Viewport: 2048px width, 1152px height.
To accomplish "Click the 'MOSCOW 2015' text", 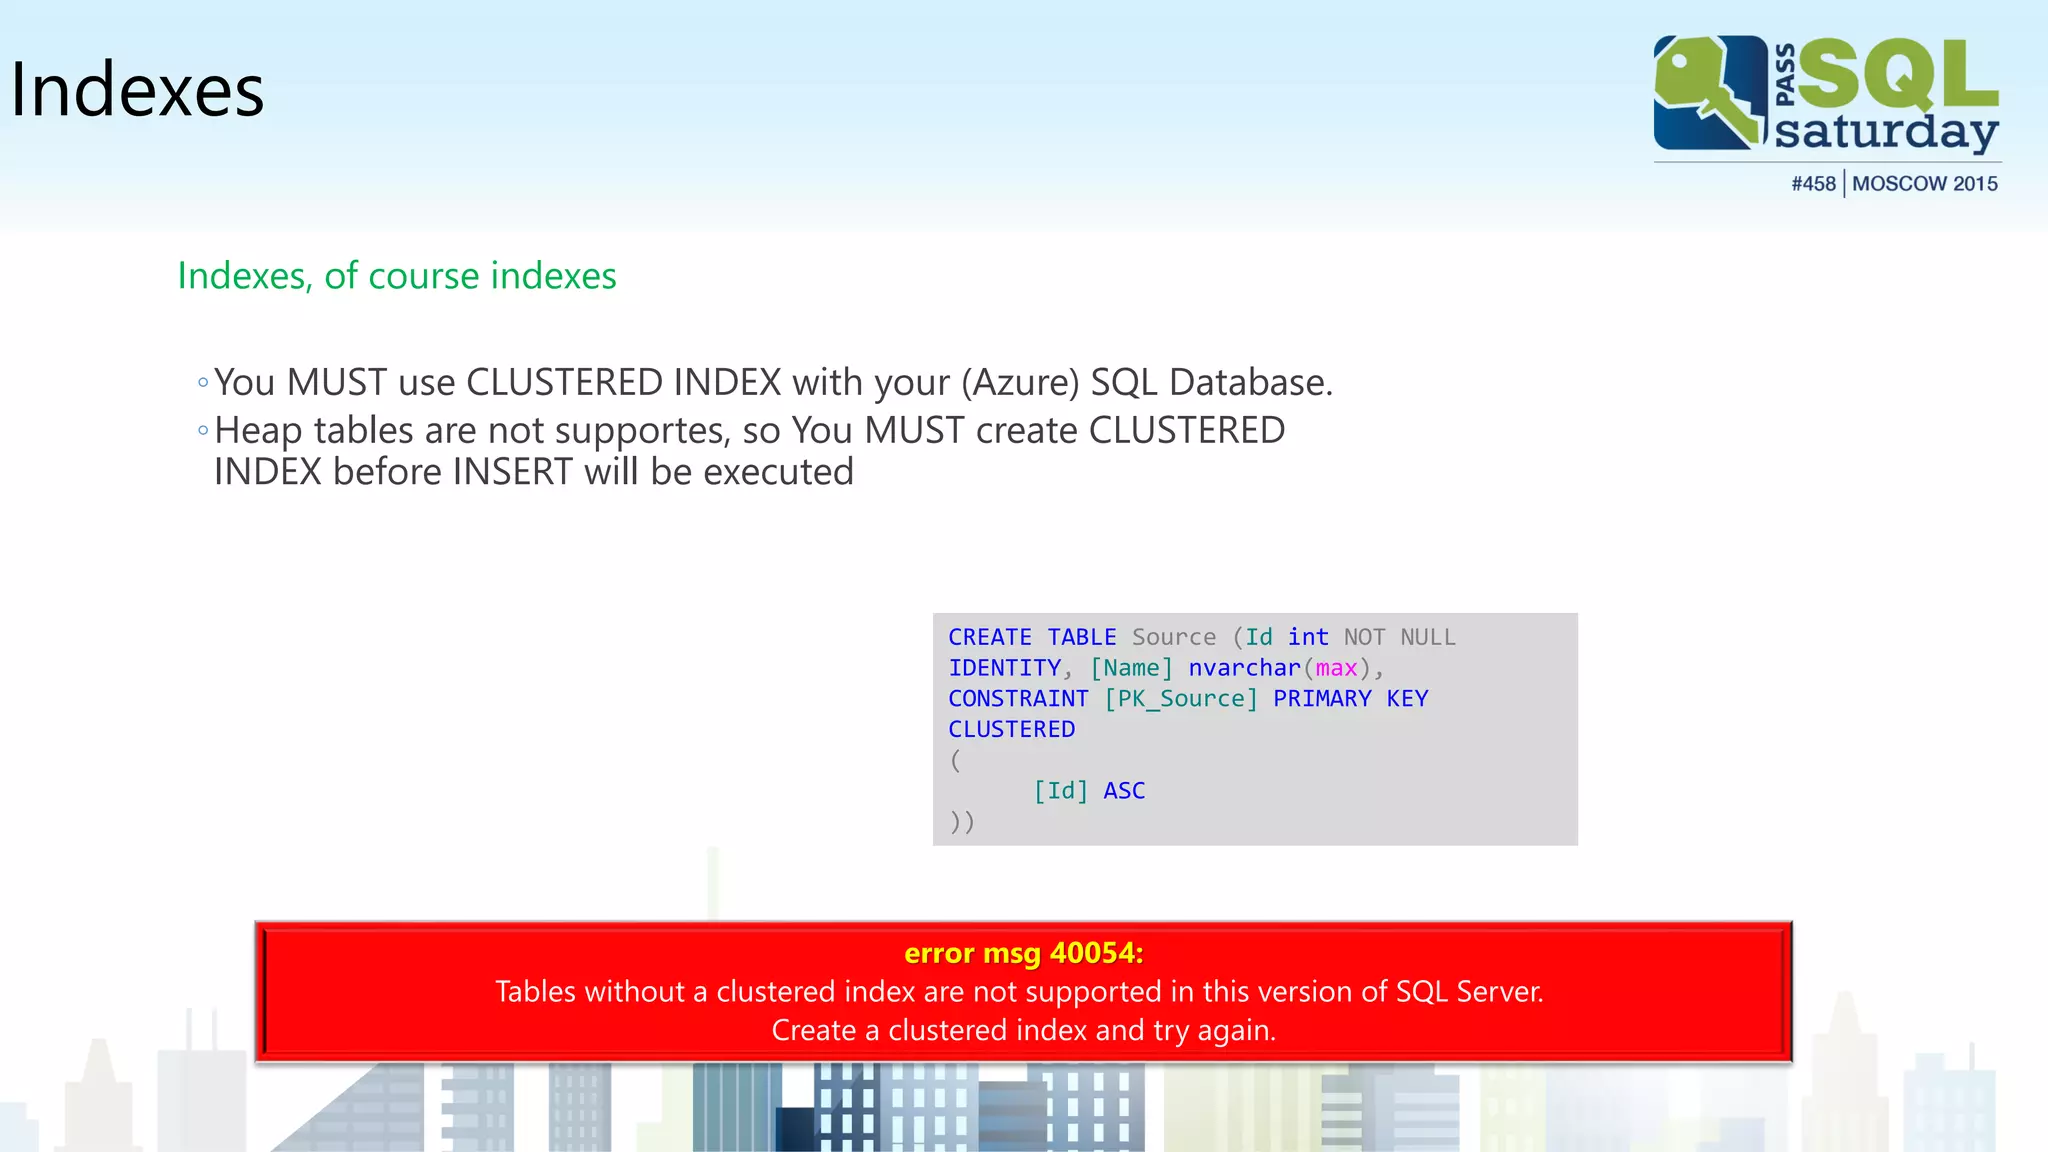I will tap(1925, 184).
